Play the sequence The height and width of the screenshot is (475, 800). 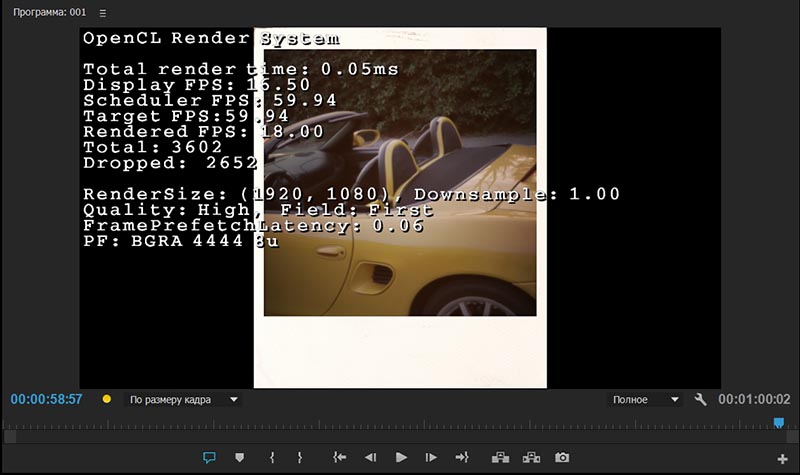[401, 458]
